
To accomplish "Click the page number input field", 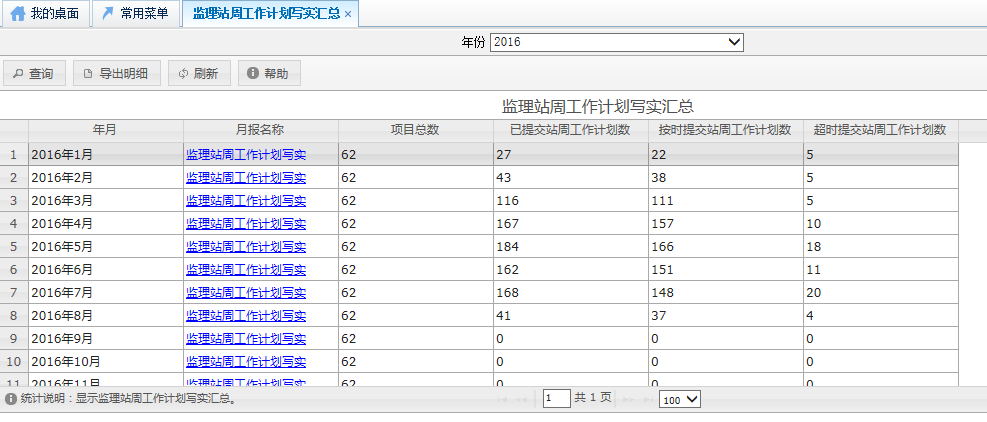I will tap(556, 398).
